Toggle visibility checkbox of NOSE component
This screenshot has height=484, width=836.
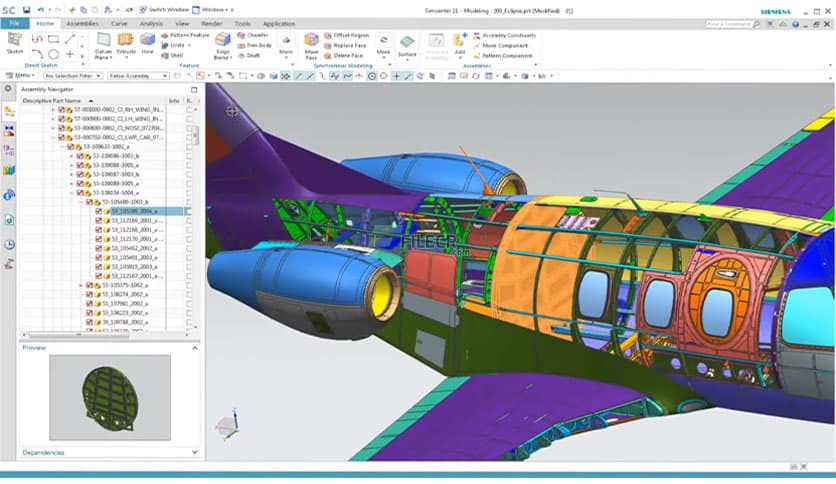pyautogui.click(x=61, y=128)
